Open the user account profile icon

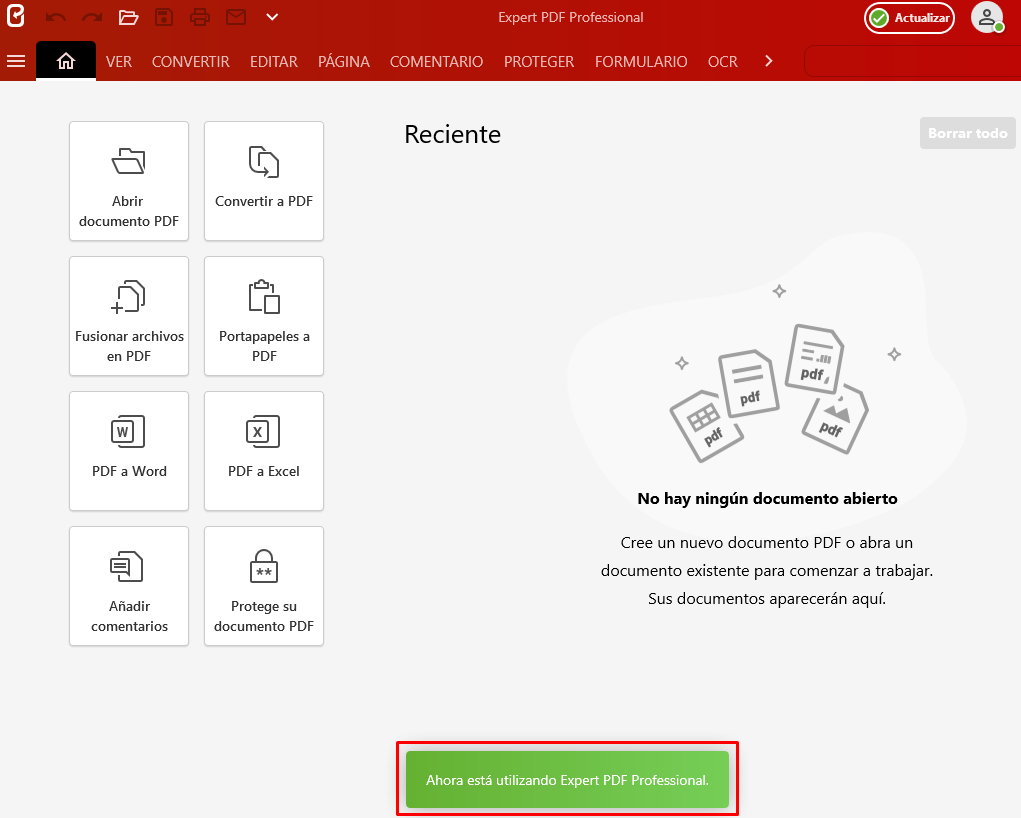(x=987, y=18)
